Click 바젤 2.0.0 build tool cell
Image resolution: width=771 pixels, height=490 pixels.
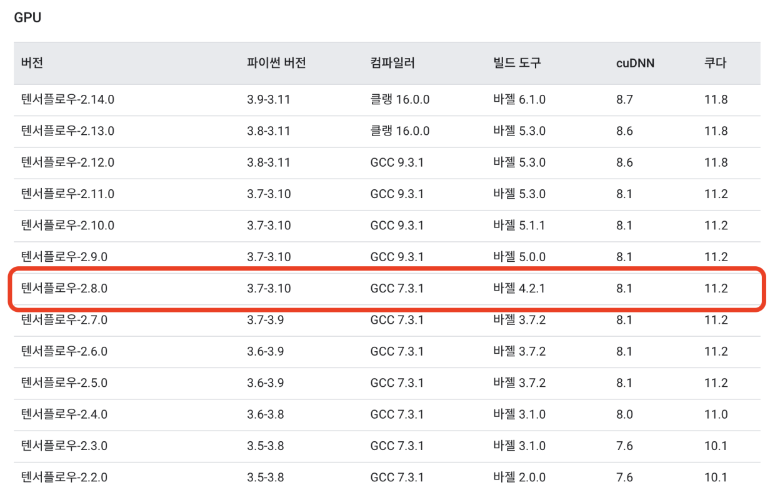(519, 477)
